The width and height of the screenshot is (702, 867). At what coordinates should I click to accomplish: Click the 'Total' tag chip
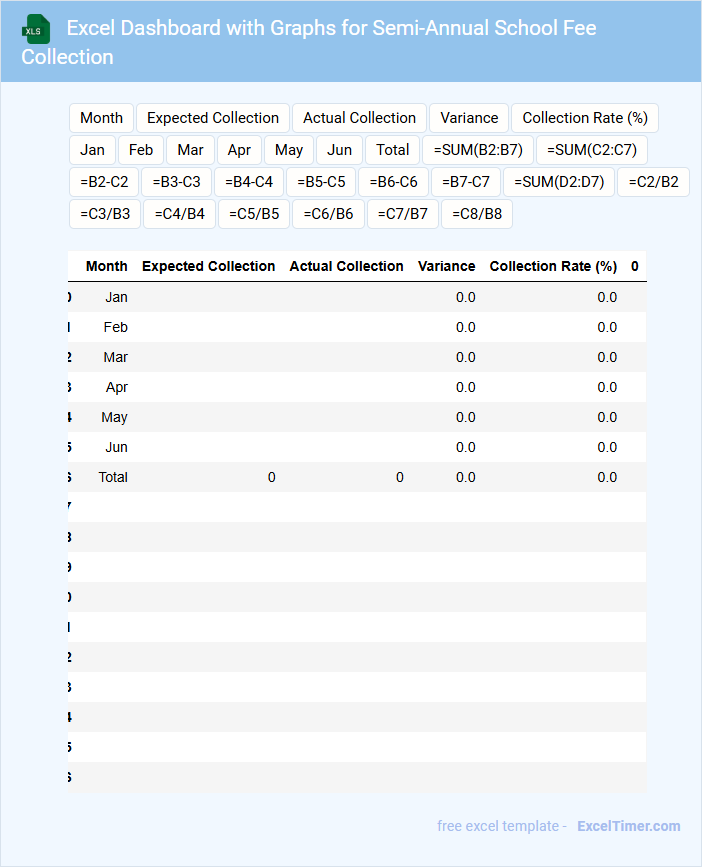click(x=392, y=150)
